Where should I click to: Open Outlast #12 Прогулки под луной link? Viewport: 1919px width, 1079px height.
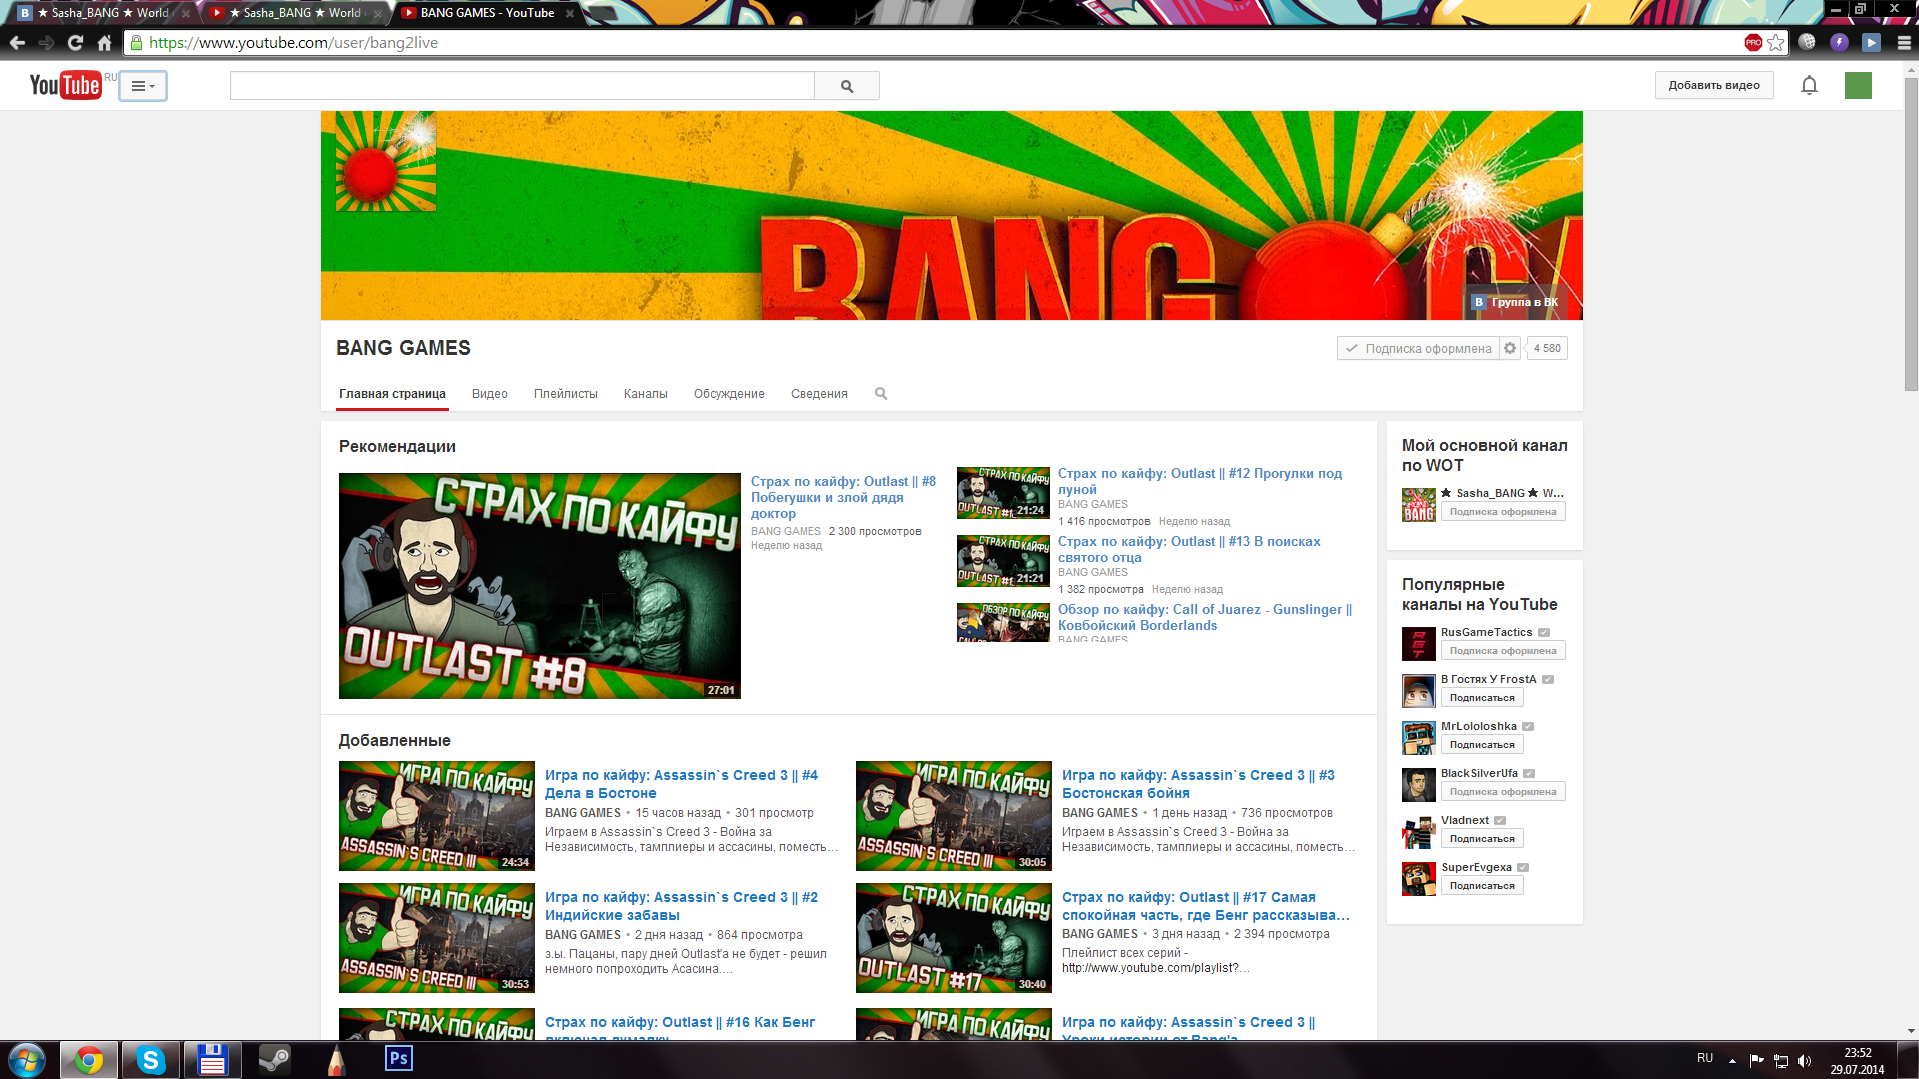pos(1200,481)
